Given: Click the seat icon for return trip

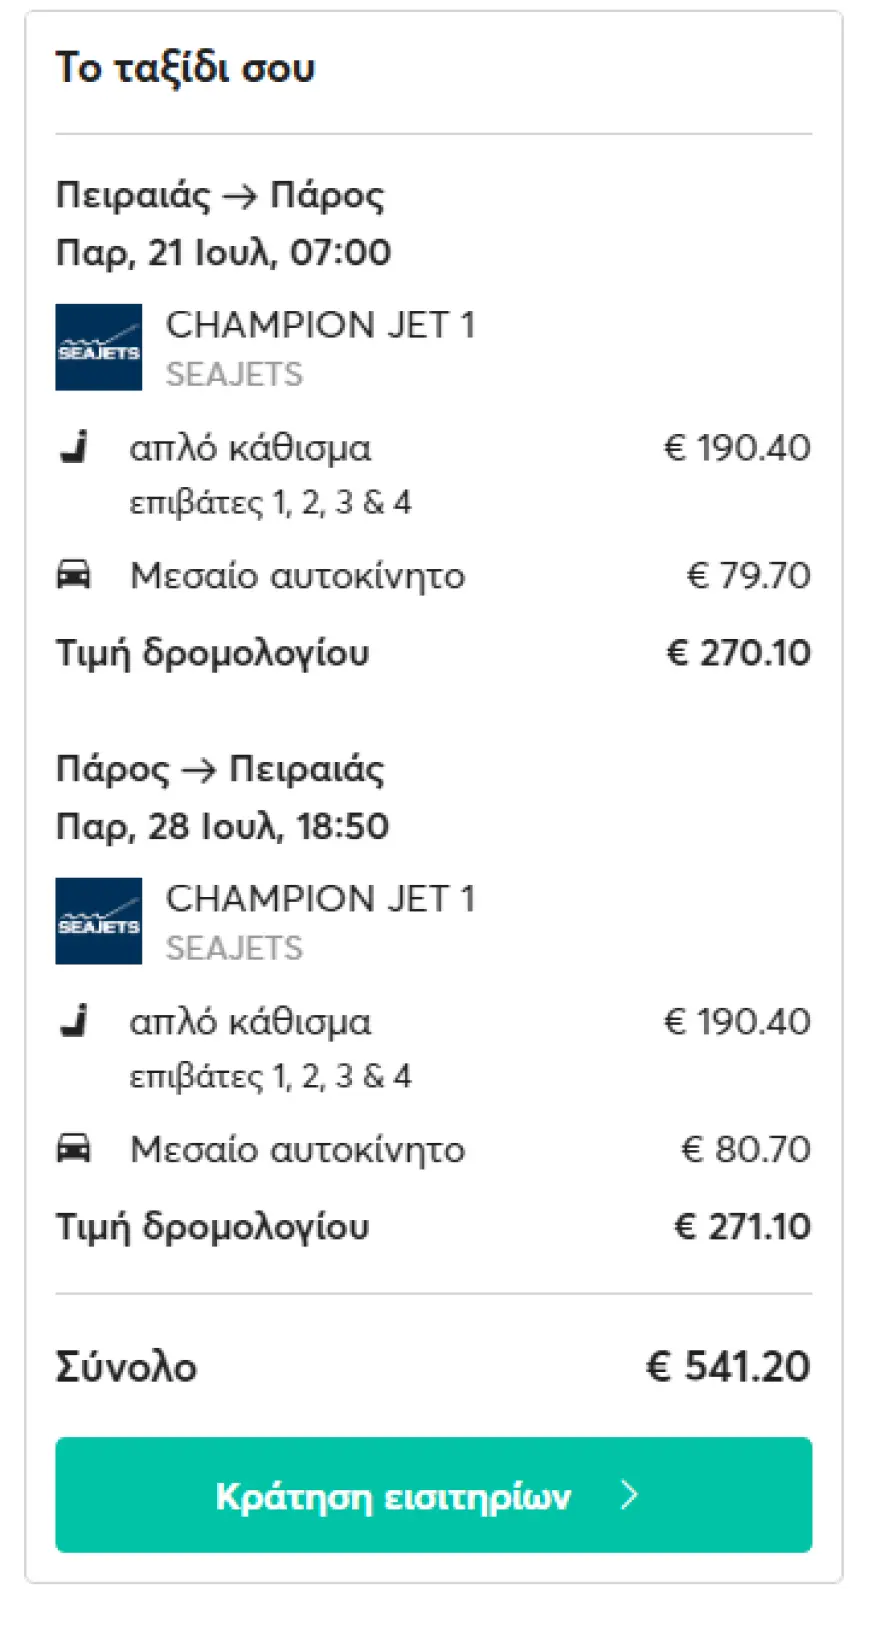Looking at the screenshot, I should (x=74, y=1021).
